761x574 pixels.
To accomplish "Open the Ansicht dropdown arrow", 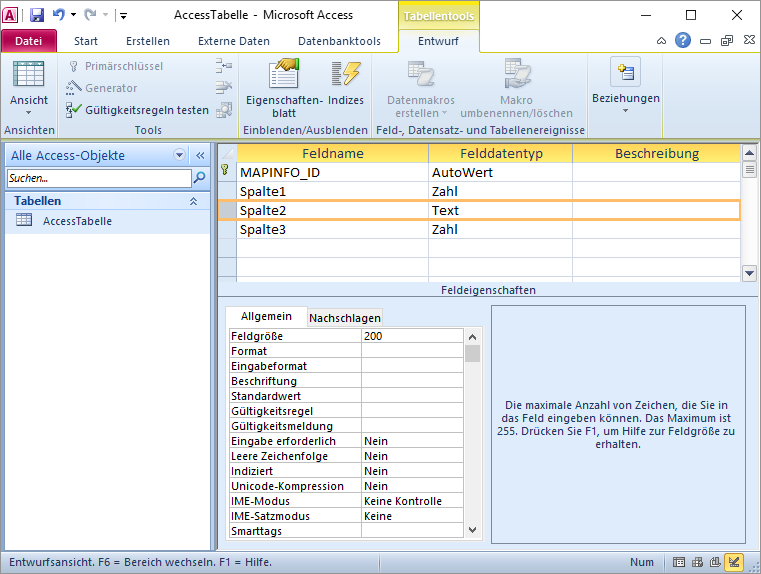I will pyautogui.click(x=29, y=113).
